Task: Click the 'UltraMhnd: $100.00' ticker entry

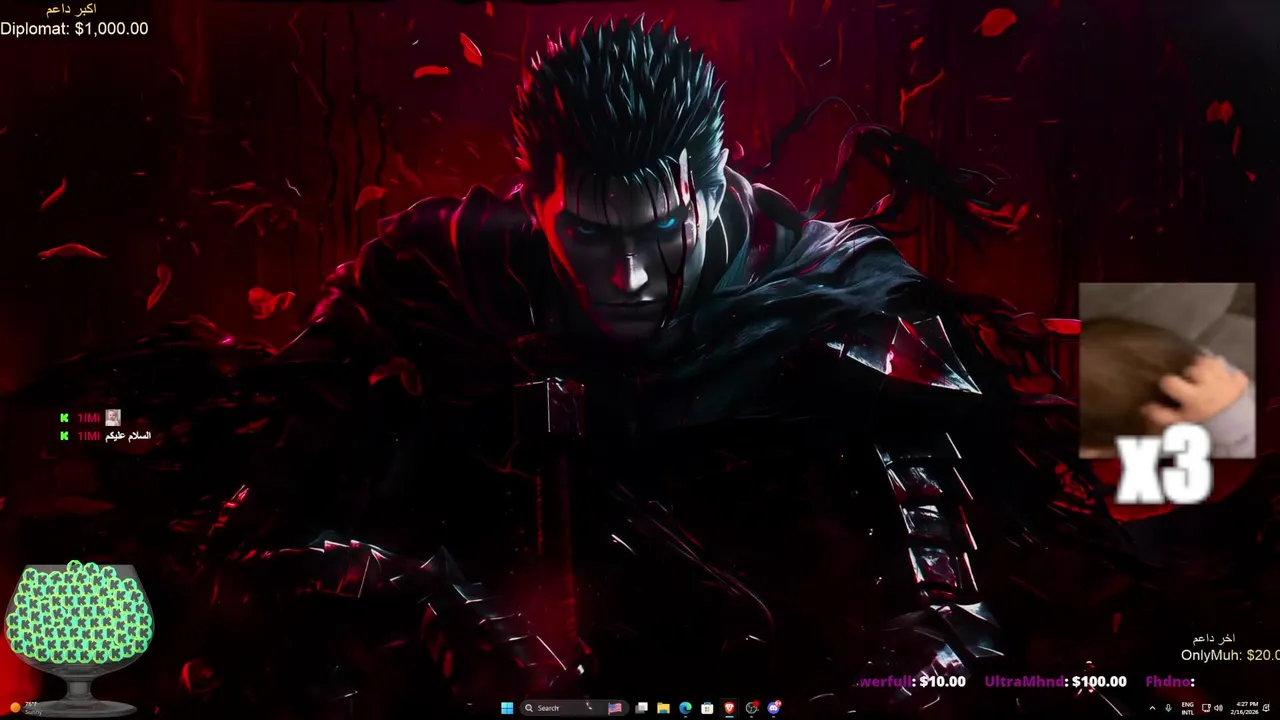Action: (1055, 681)
